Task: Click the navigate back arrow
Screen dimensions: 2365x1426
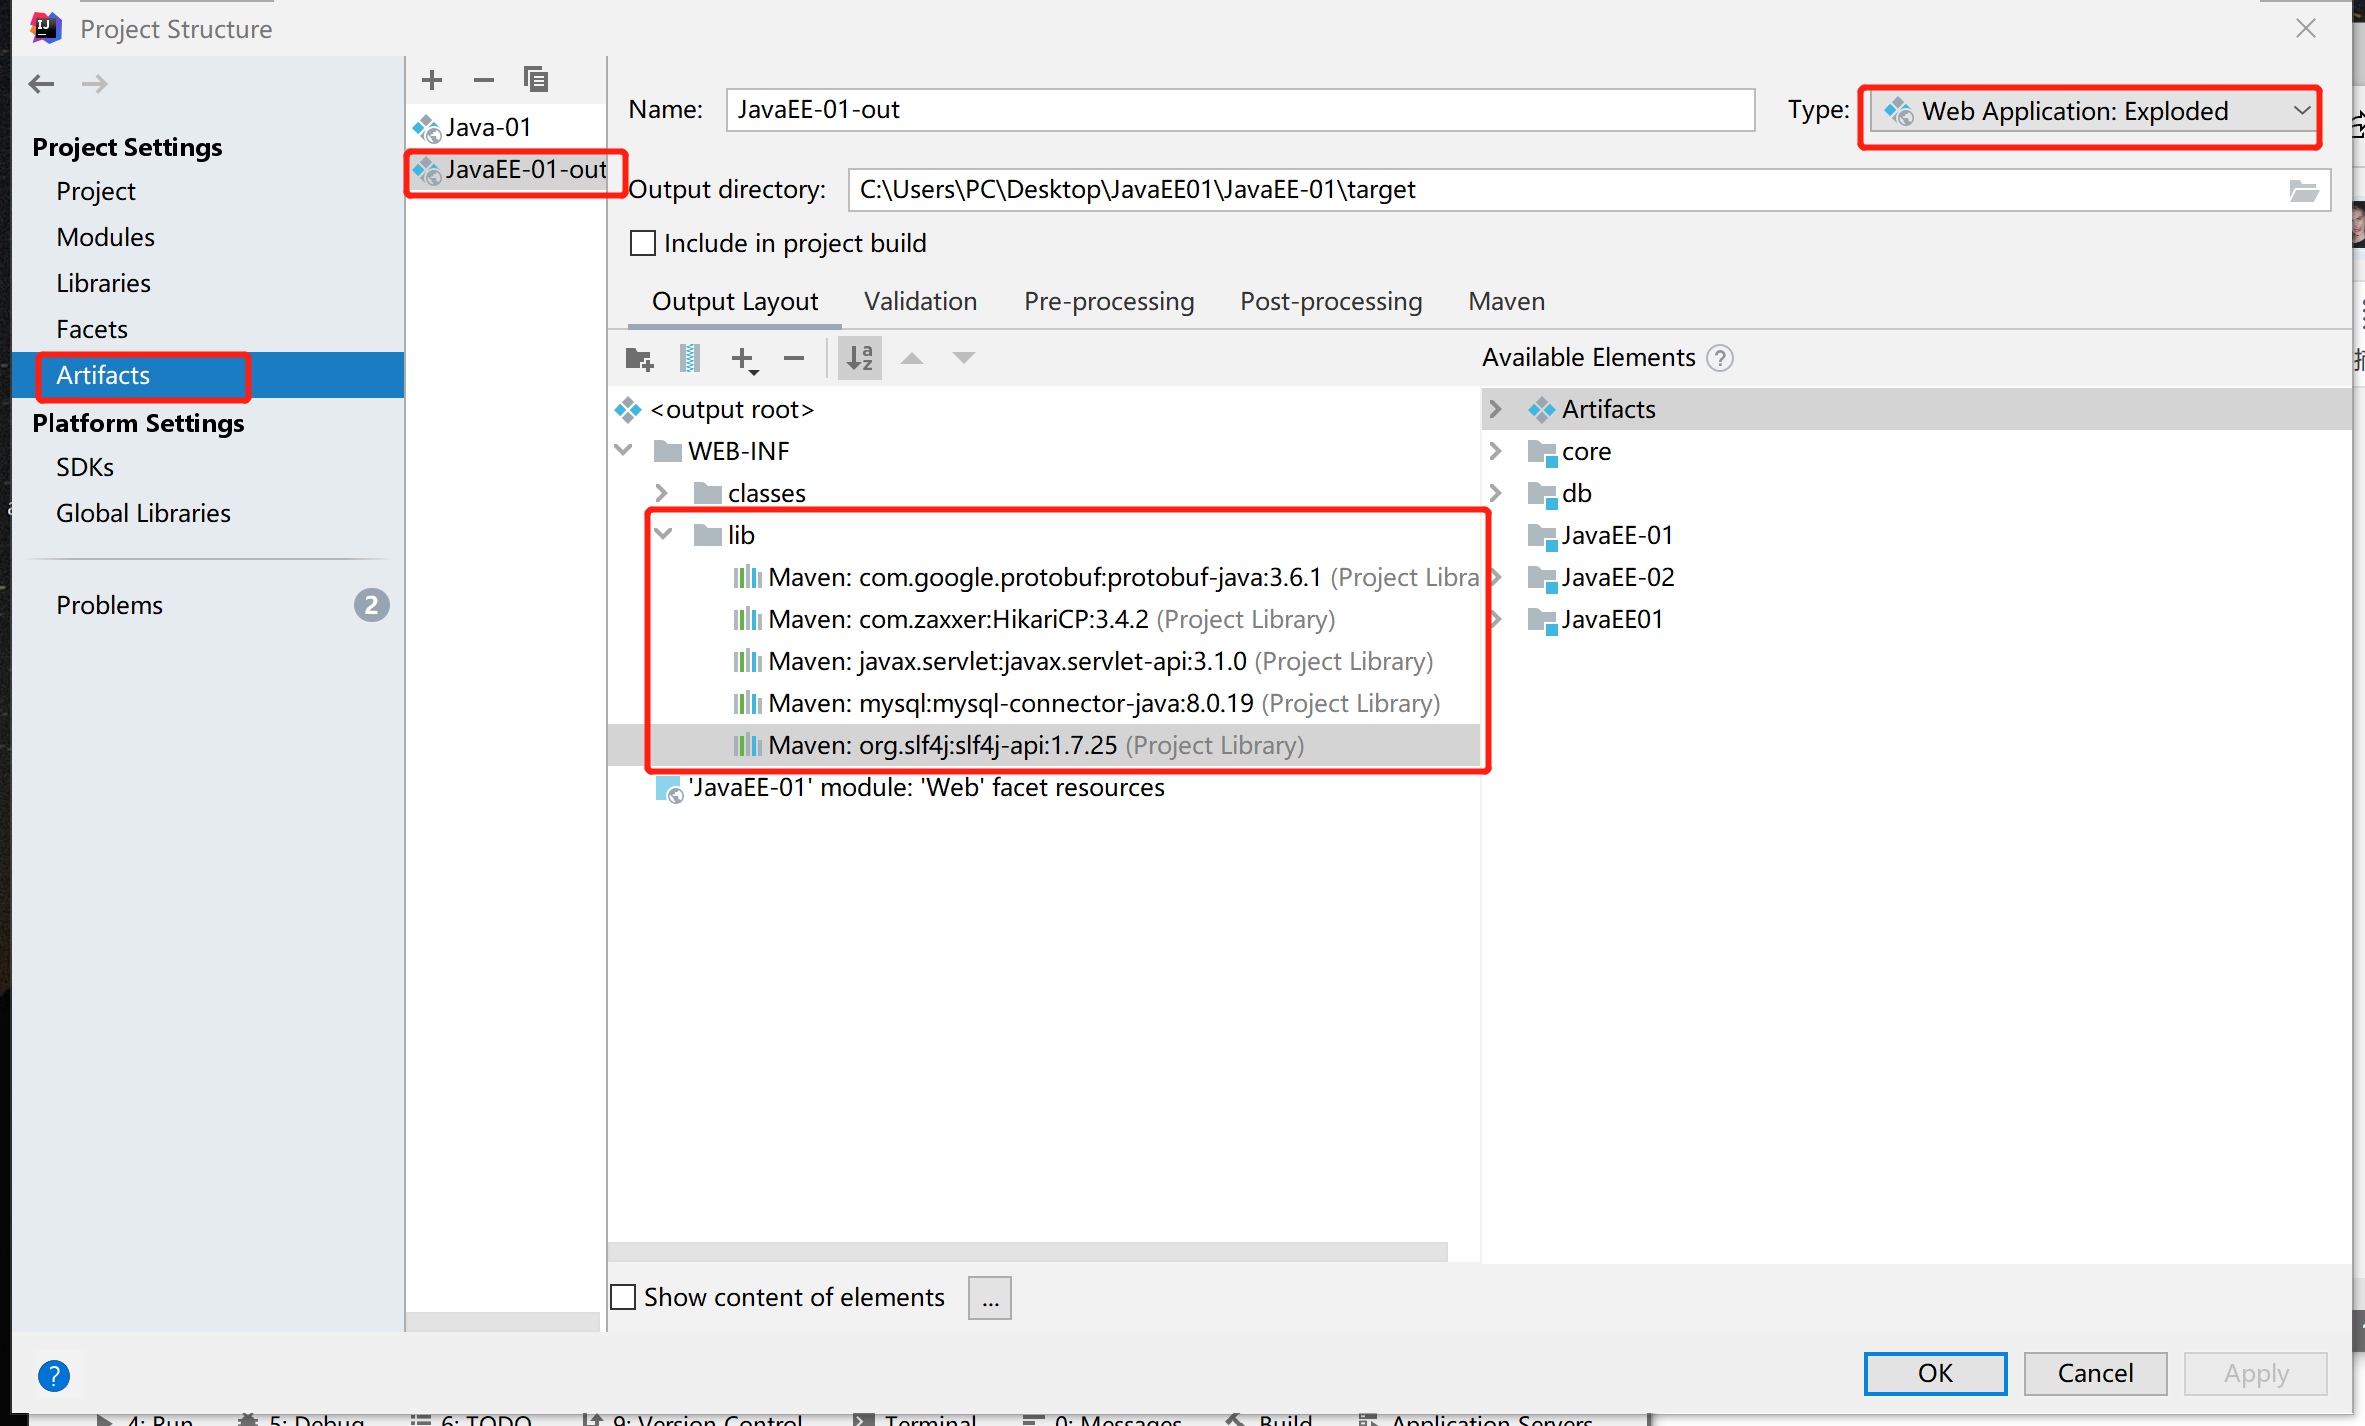Action: (42, 84)
